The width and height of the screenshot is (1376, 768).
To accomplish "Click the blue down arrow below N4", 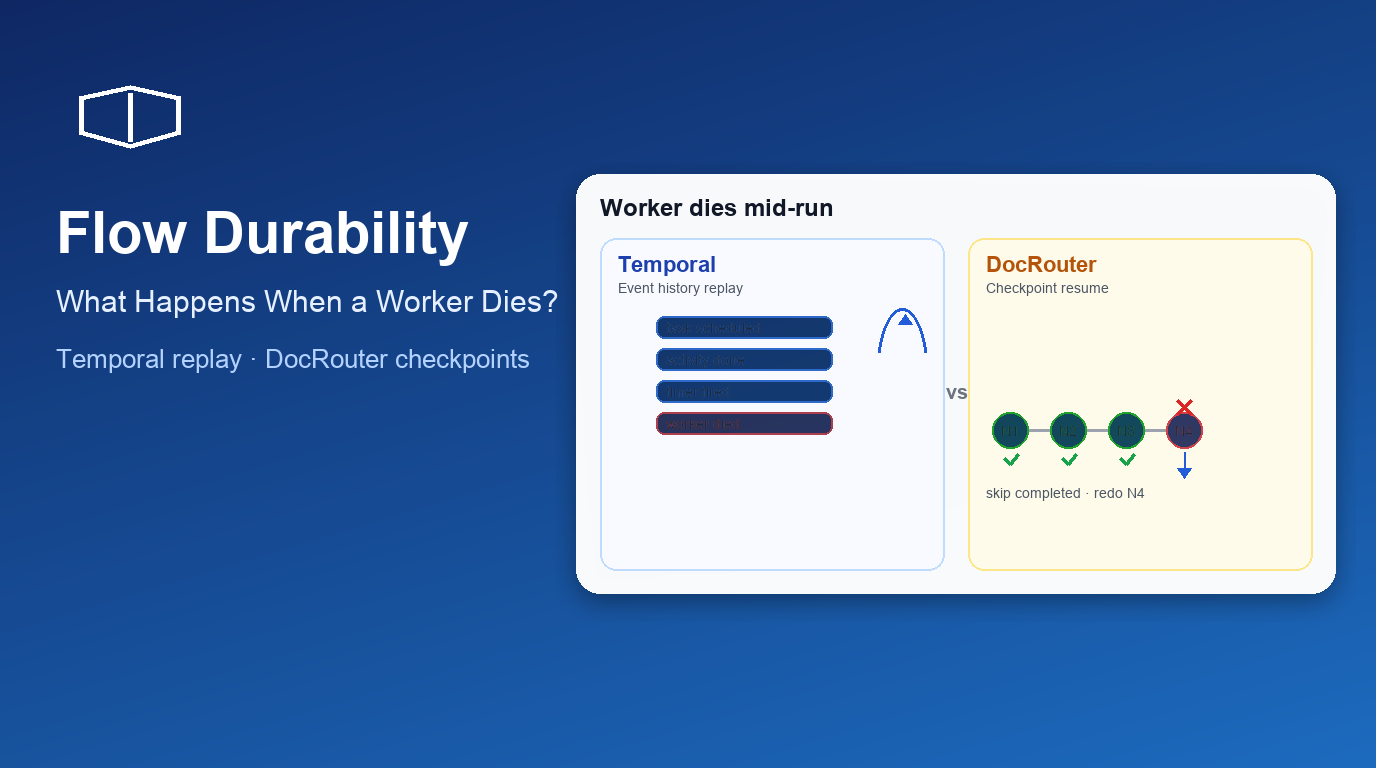I will (x=1184, y=465).
